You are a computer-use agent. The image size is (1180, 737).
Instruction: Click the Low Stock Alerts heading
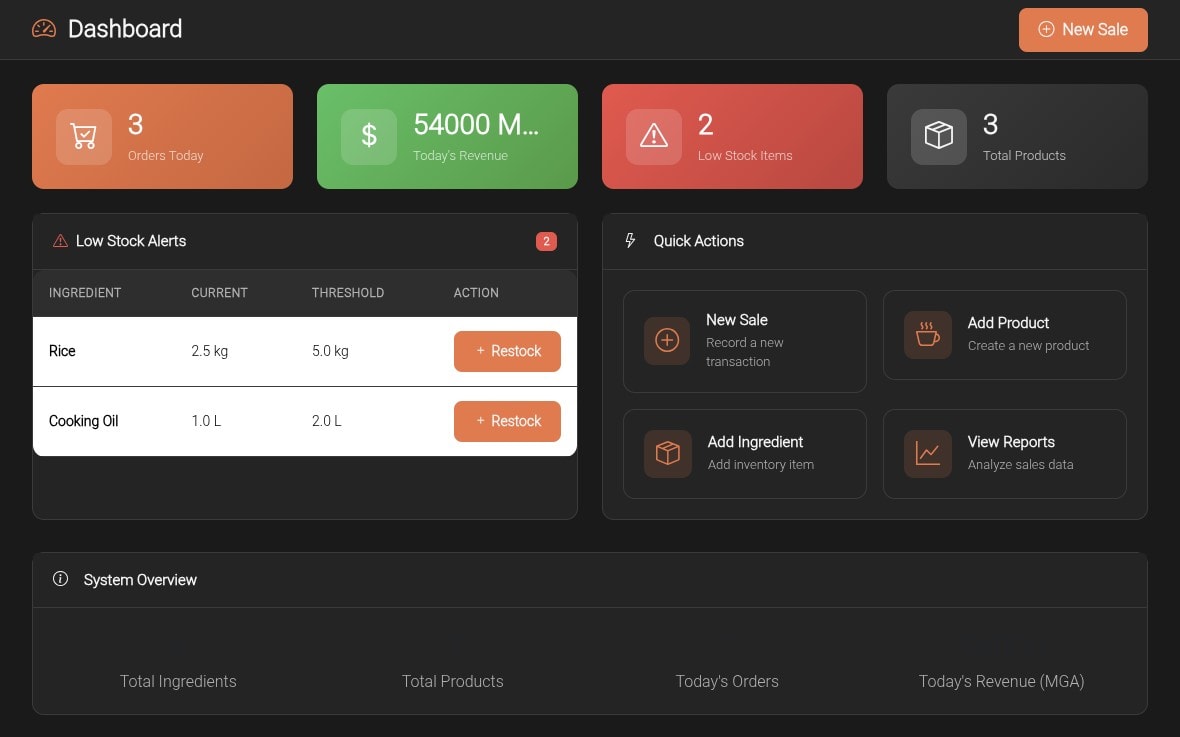click(x=131, y=241)
